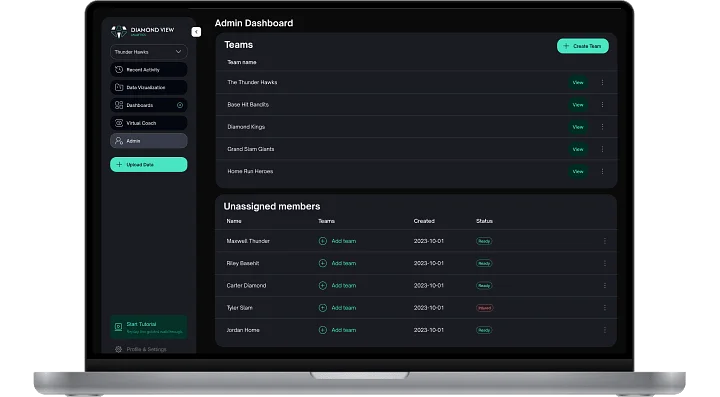This screenshot has width=720, height=397.
Task: View Diamond Kings team
Action: point(578,127)
